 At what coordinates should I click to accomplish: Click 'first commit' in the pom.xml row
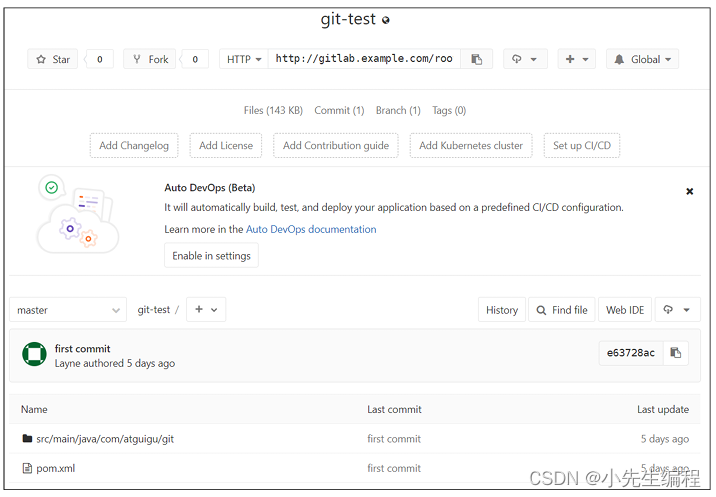click(x=394, y=469)
